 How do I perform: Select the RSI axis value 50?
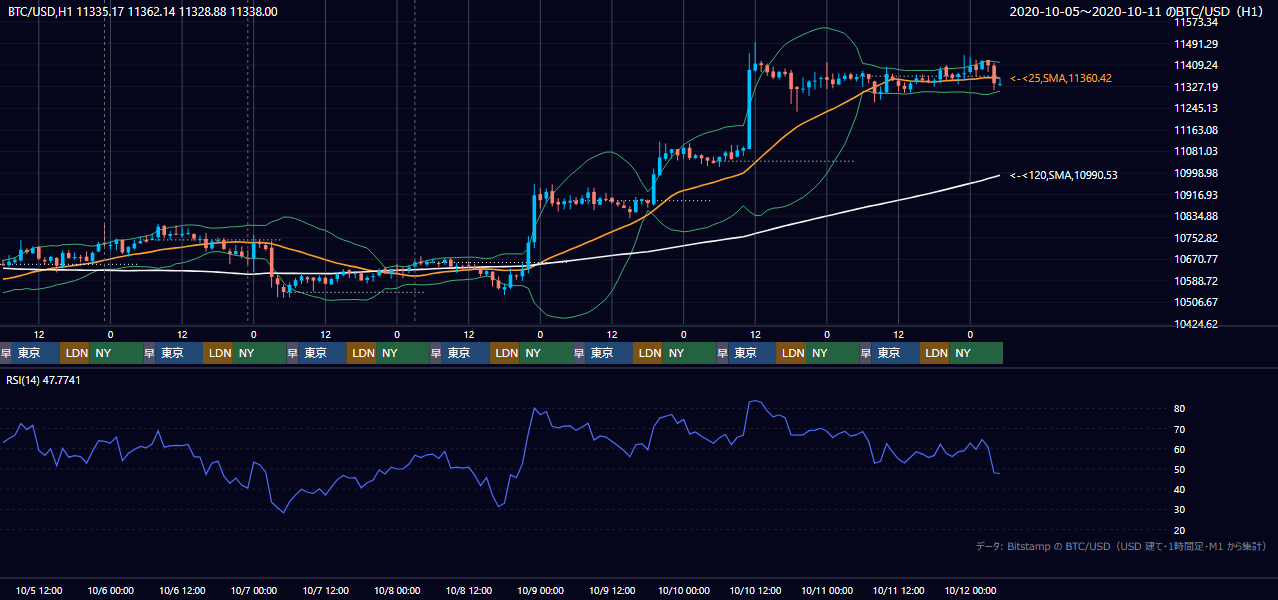pyautogui.click(x=1180, y=469)
